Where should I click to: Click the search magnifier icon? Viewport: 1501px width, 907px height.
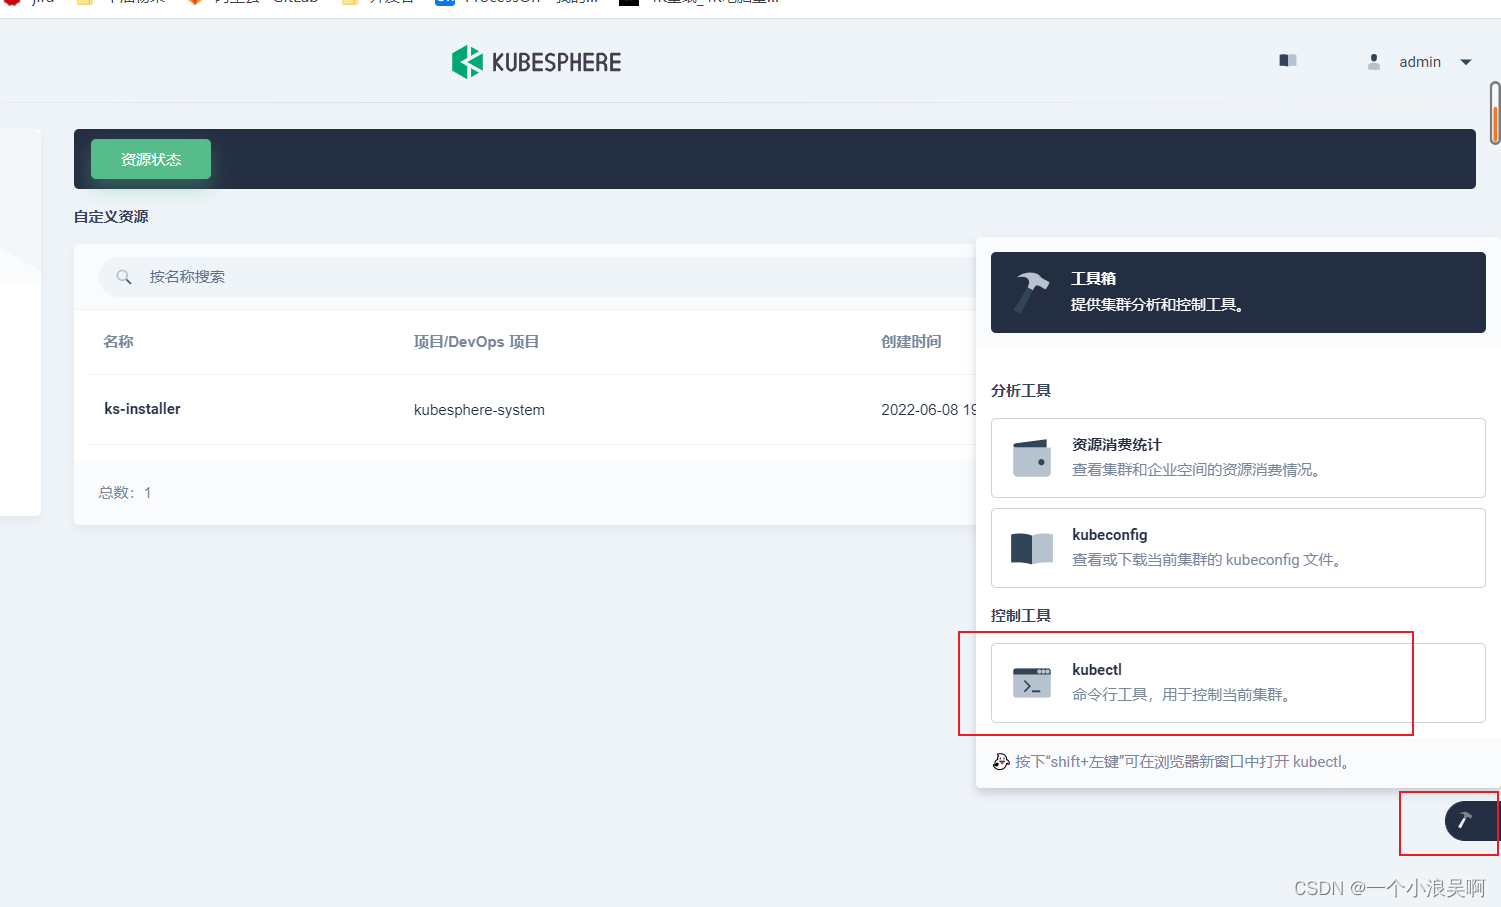pos(124,277)
